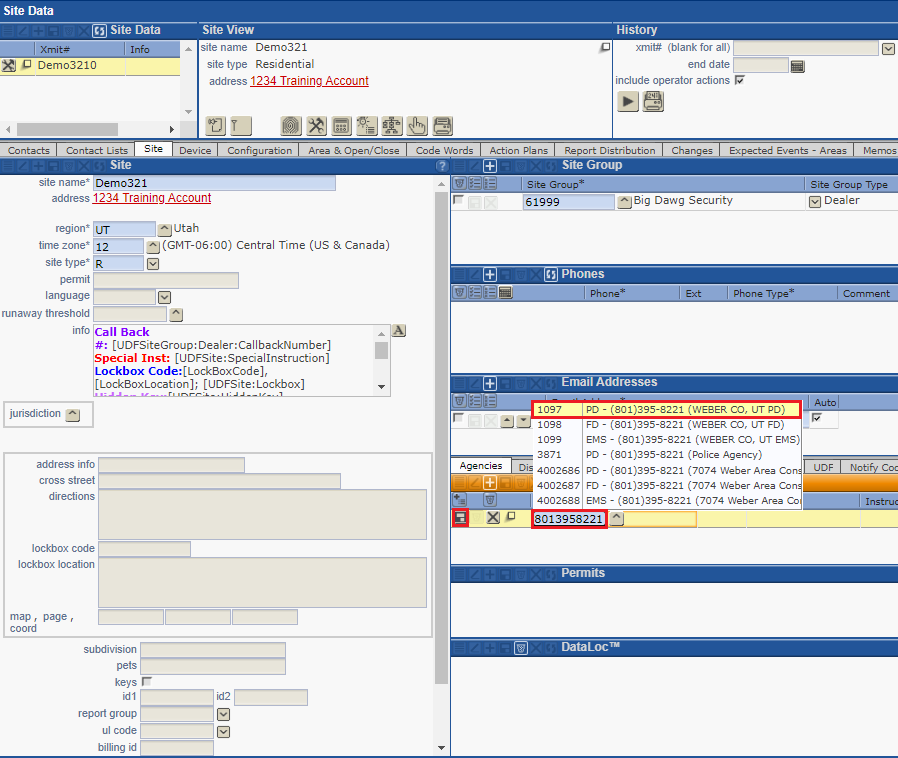Click the site name field containing Demo321

(214, 183)
